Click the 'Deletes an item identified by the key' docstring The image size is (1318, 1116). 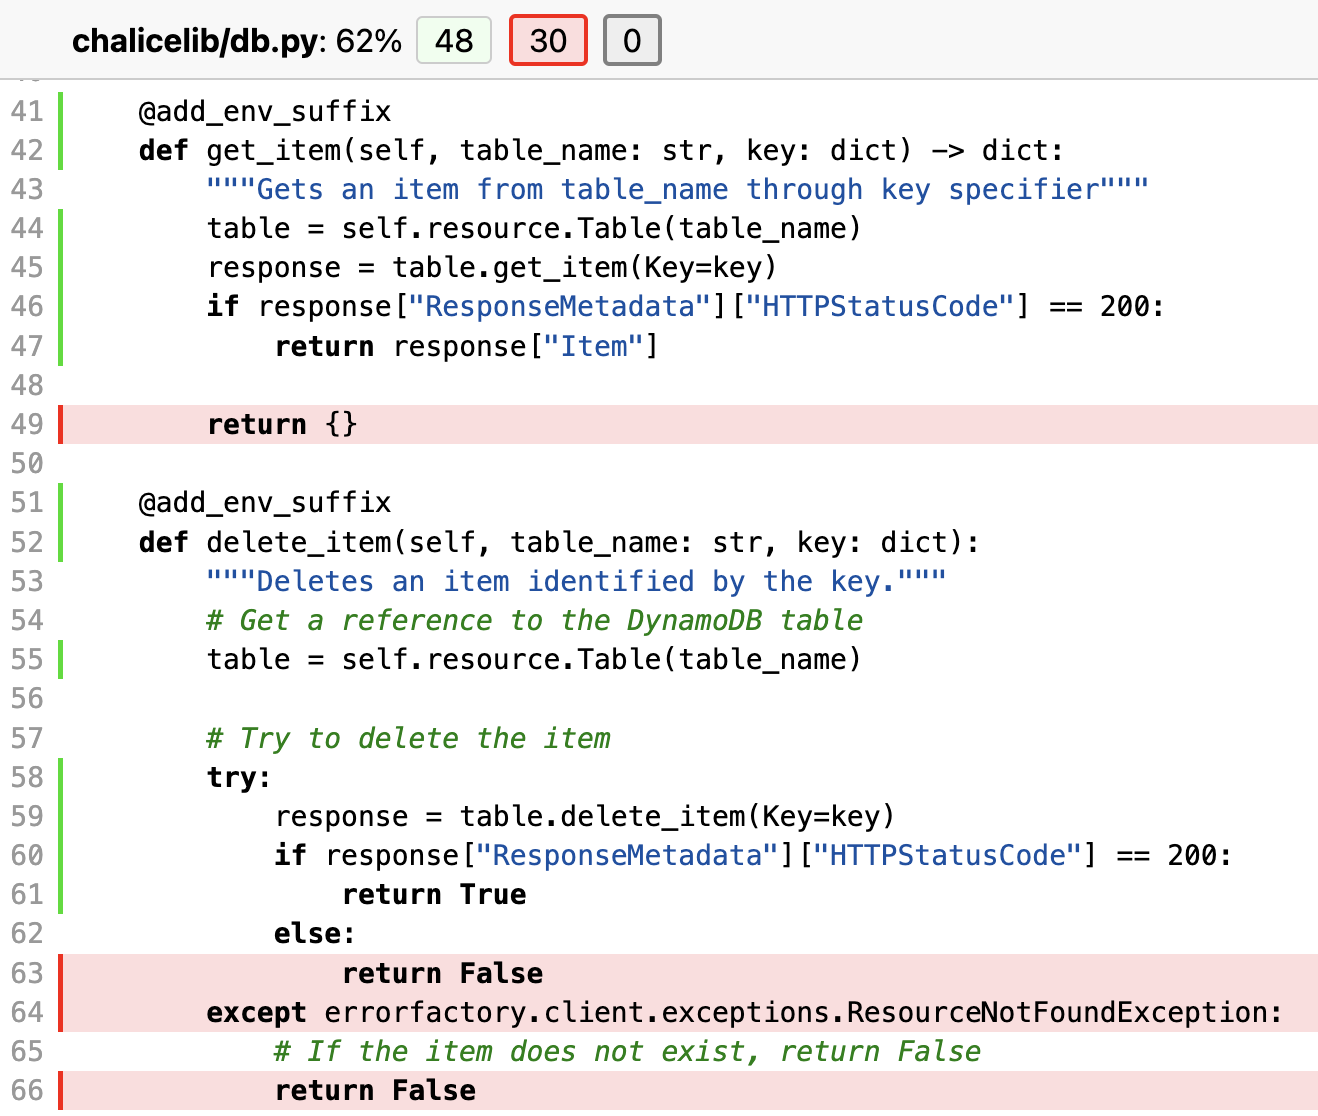(x=576, y=581)
